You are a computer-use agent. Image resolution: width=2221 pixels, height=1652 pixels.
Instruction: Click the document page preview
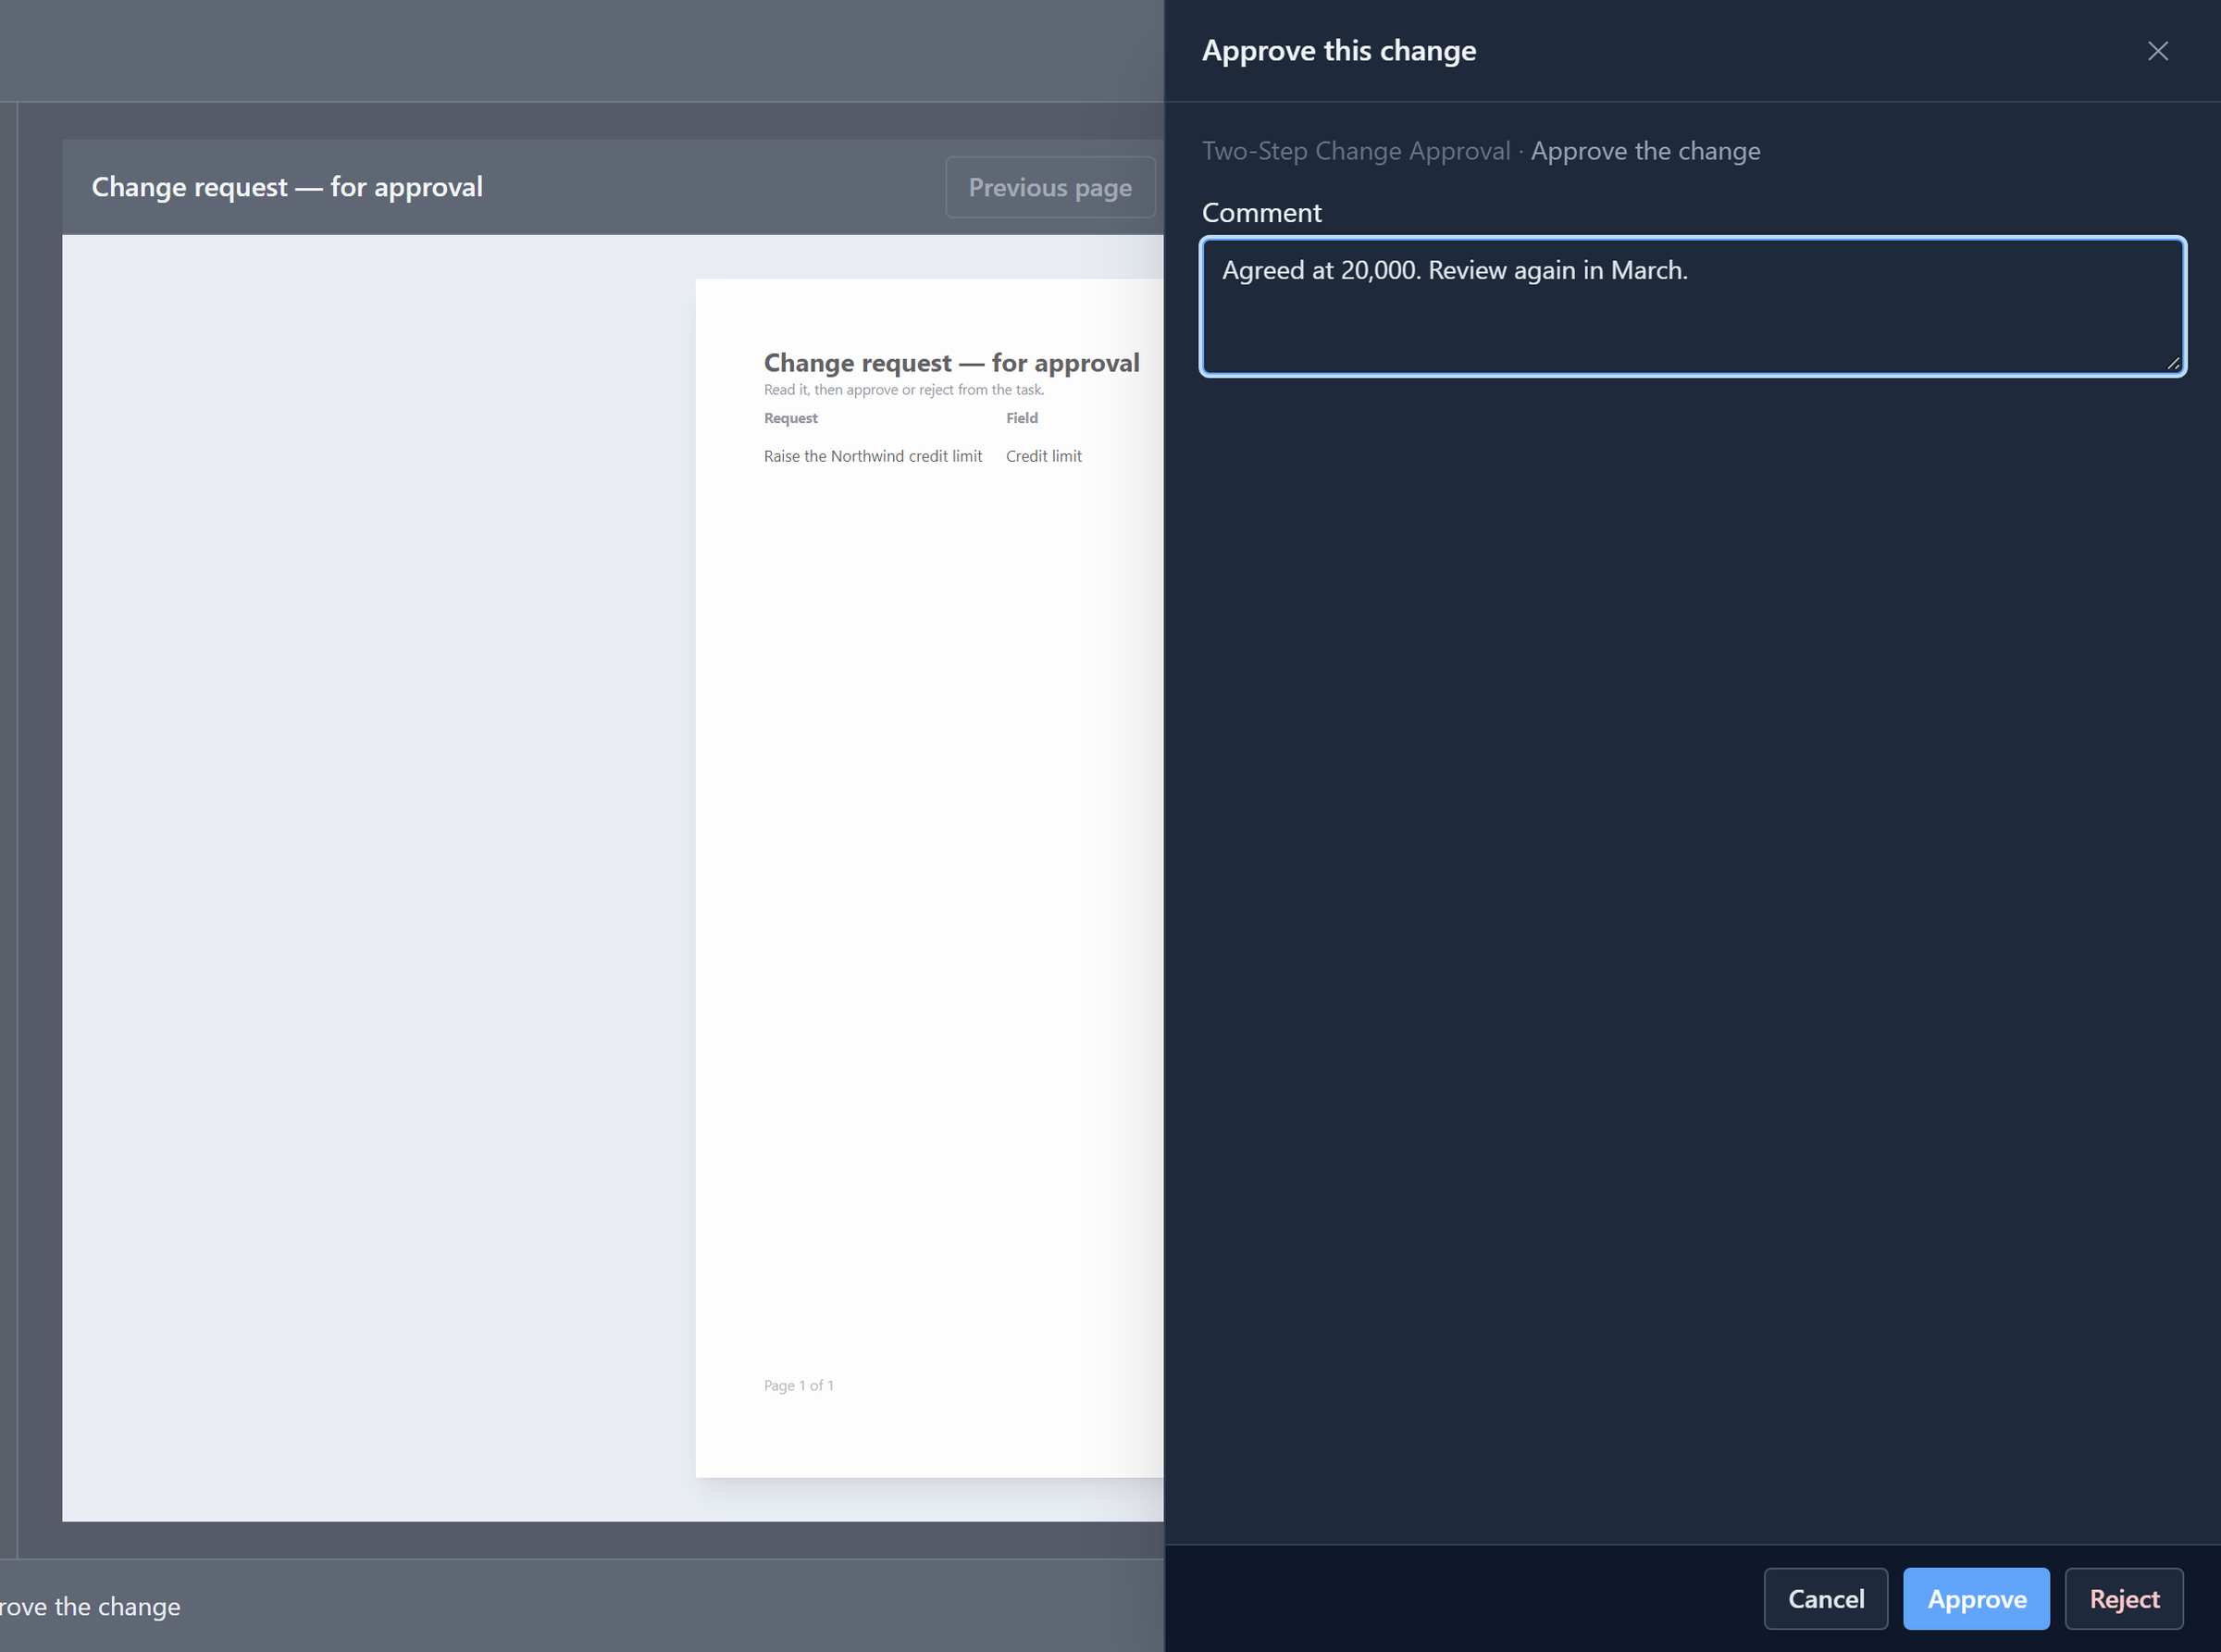point(929,878)
